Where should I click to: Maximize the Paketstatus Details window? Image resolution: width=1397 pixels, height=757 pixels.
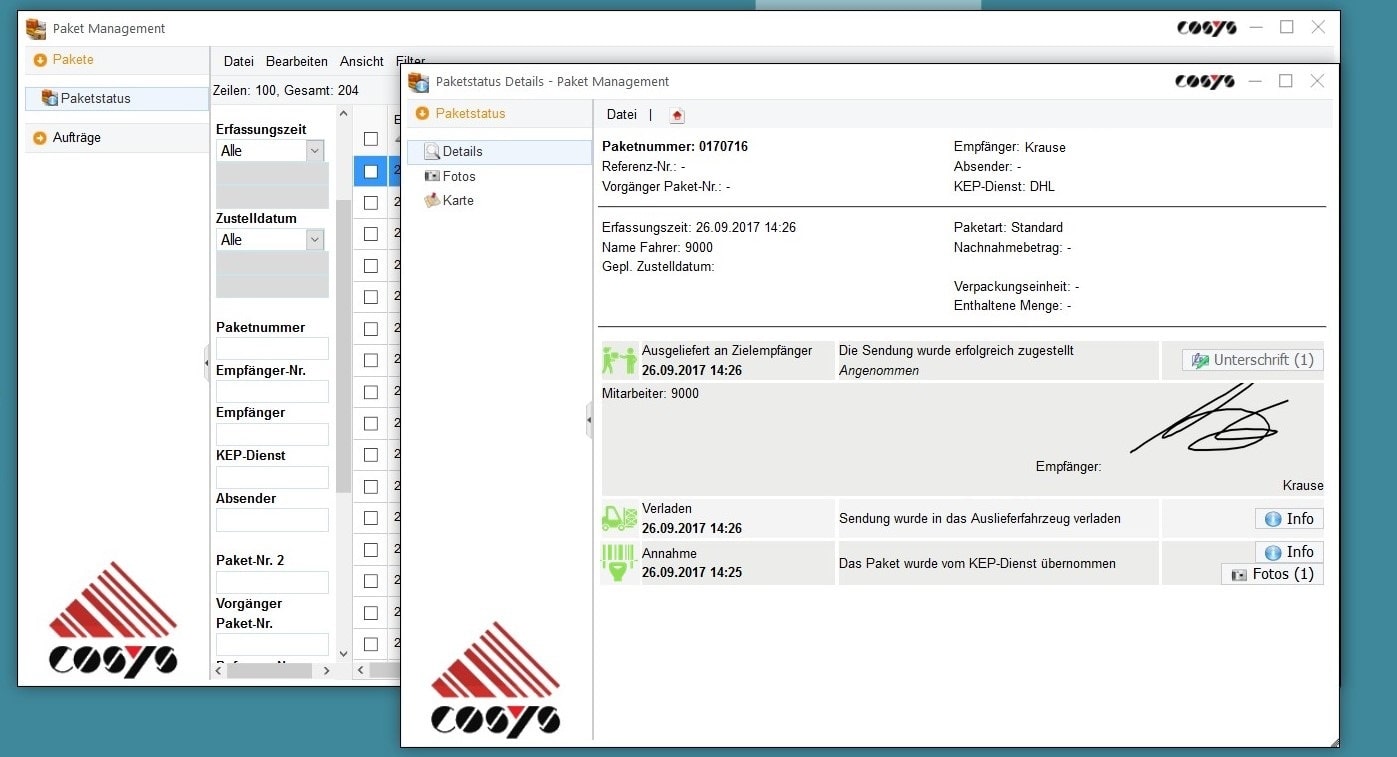[1286, 81]
